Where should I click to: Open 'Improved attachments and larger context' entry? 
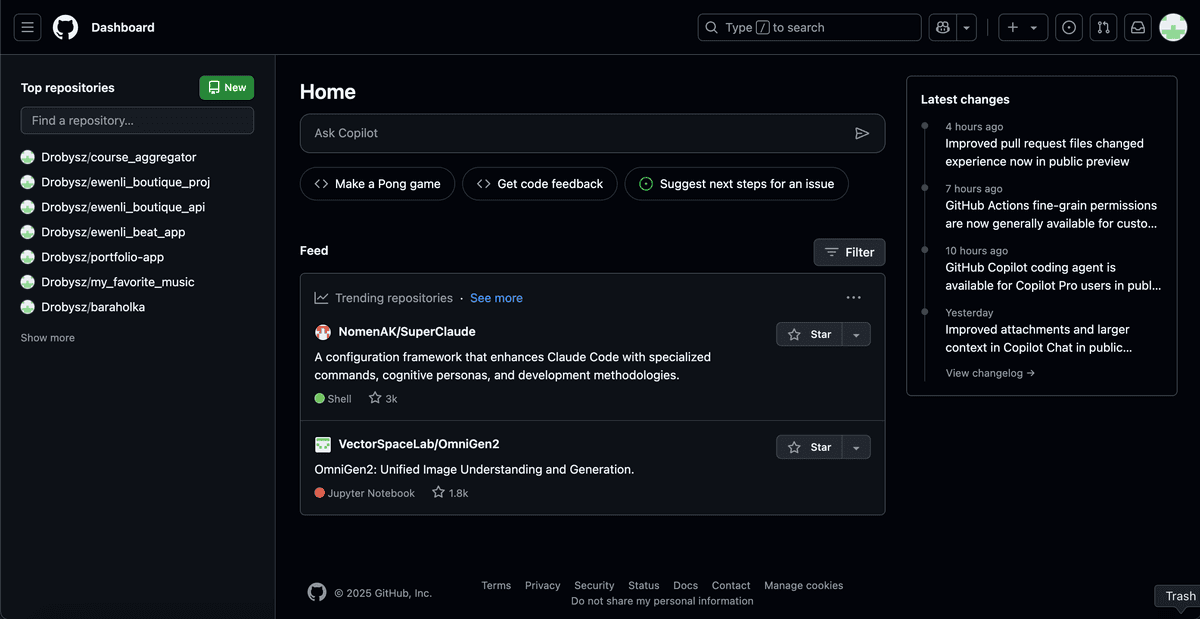(1039, 339)
